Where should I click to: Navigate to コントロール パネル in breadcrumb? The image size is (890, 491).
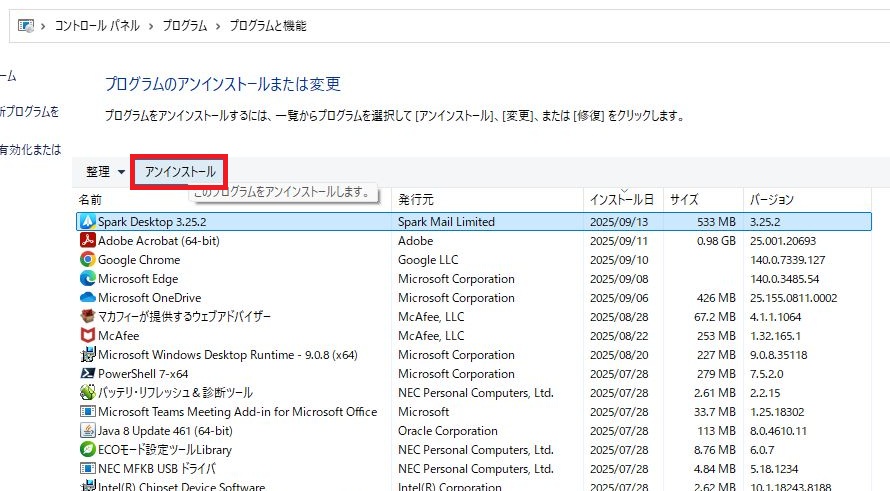click(x=102, y=26)
